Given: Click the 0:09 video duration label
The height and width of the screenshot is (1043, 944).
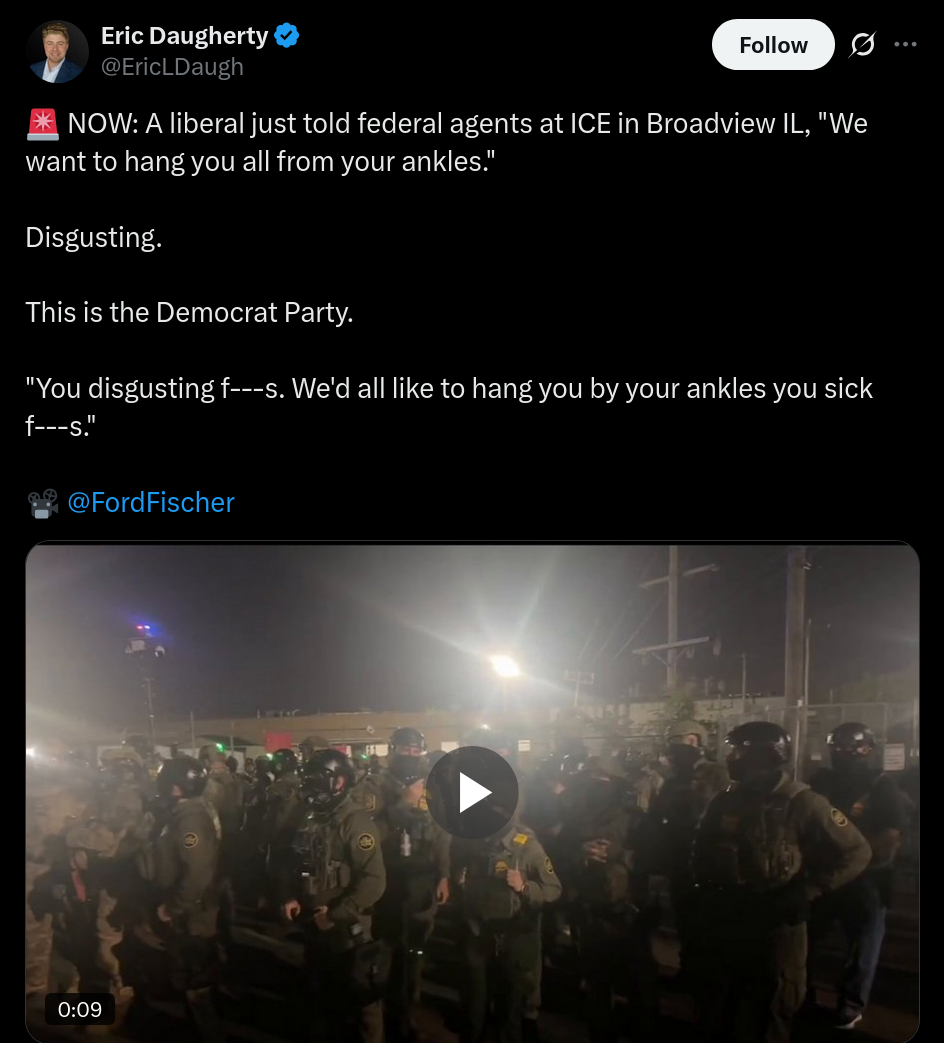Looking at the screenshot, I should coord(80,1009).
